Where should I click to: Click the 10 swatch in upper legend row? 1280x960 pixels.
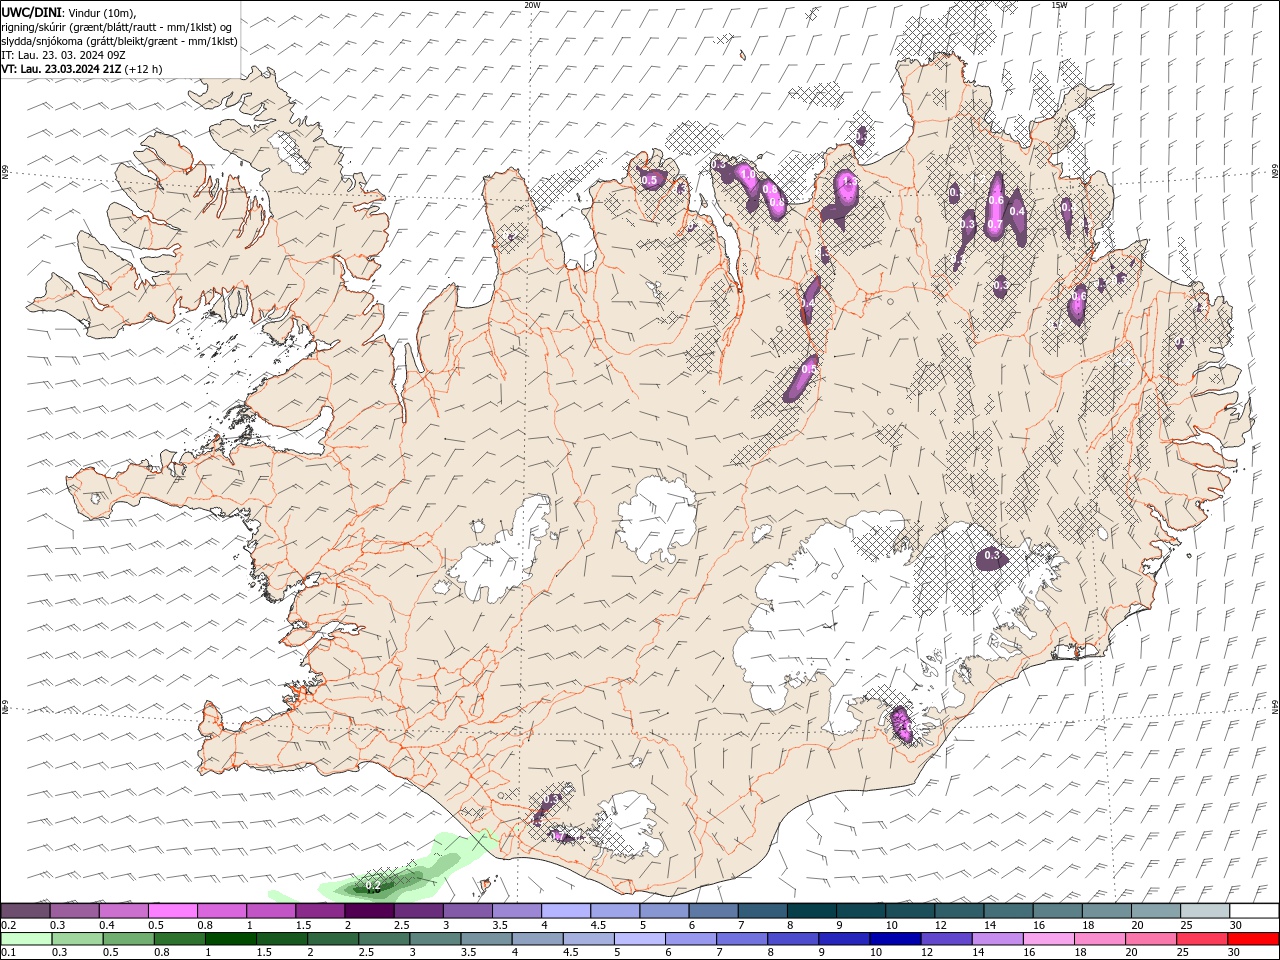click(x=910, y=911)
